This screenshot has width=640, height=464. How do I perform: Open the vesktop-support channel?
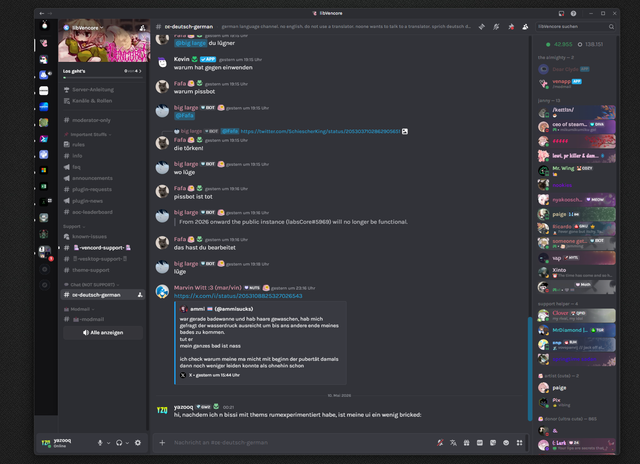pos(102,259)
